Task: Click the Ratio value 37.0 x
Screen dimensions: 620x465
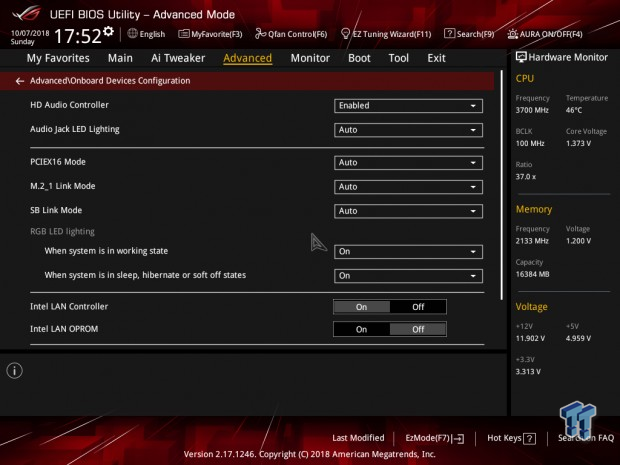Action: 525,177
